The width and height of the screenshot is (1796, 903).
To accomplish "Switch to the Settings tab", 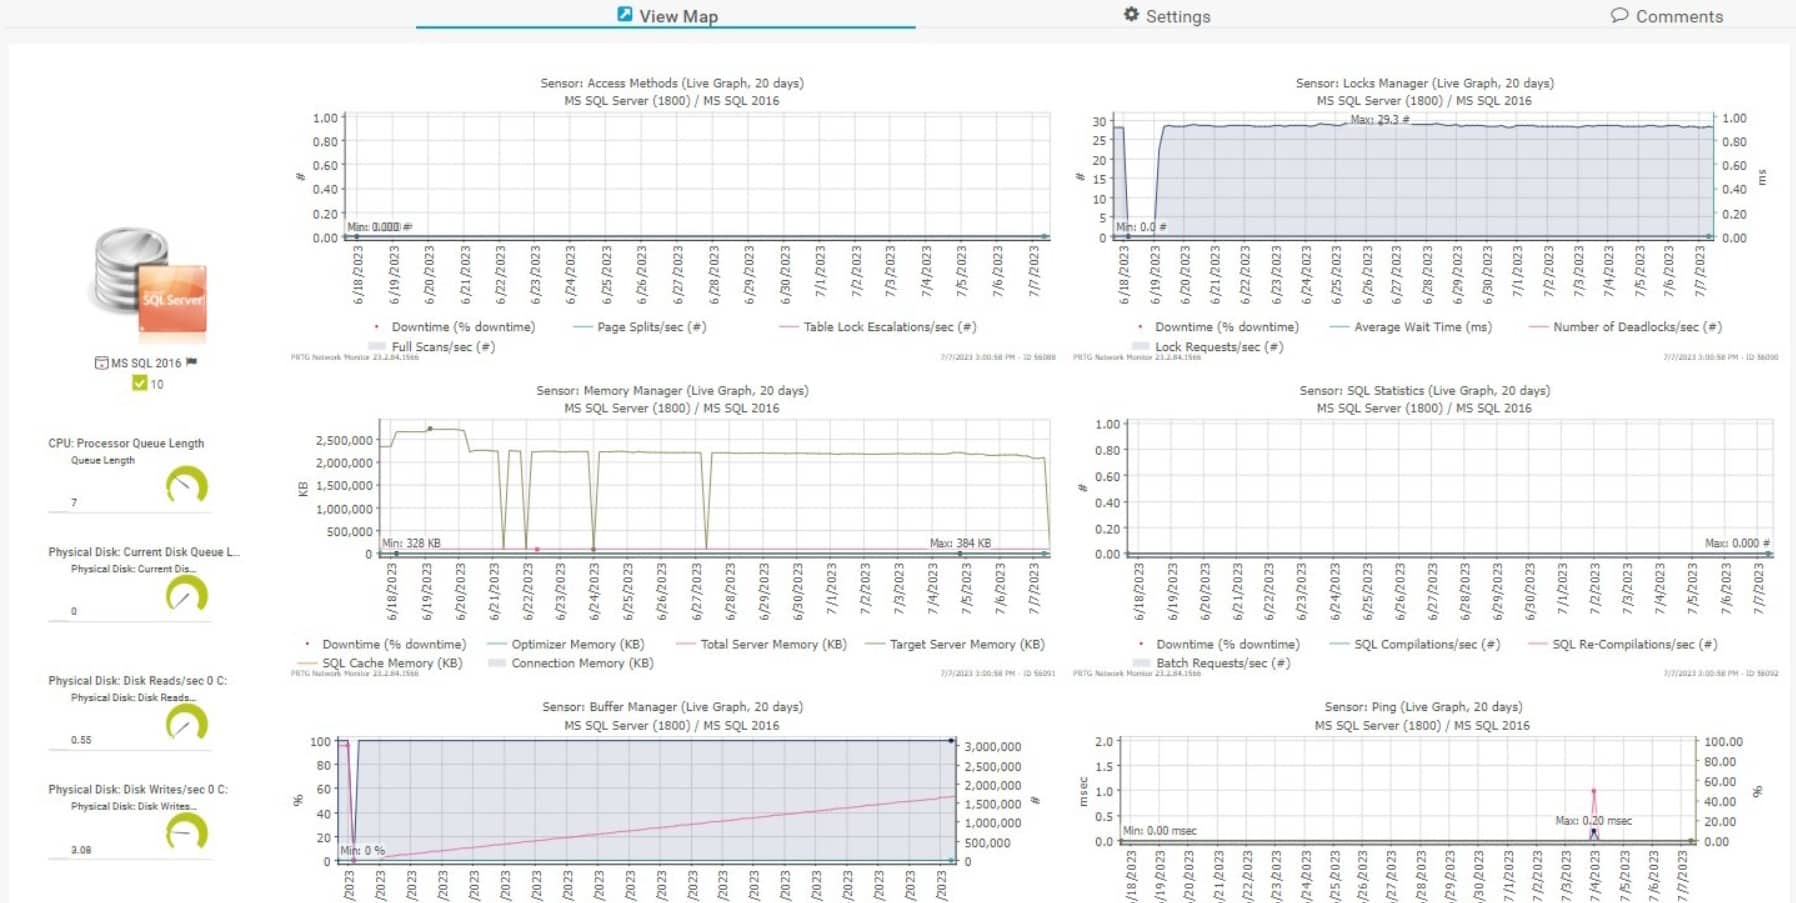I will click(1166, 15).
